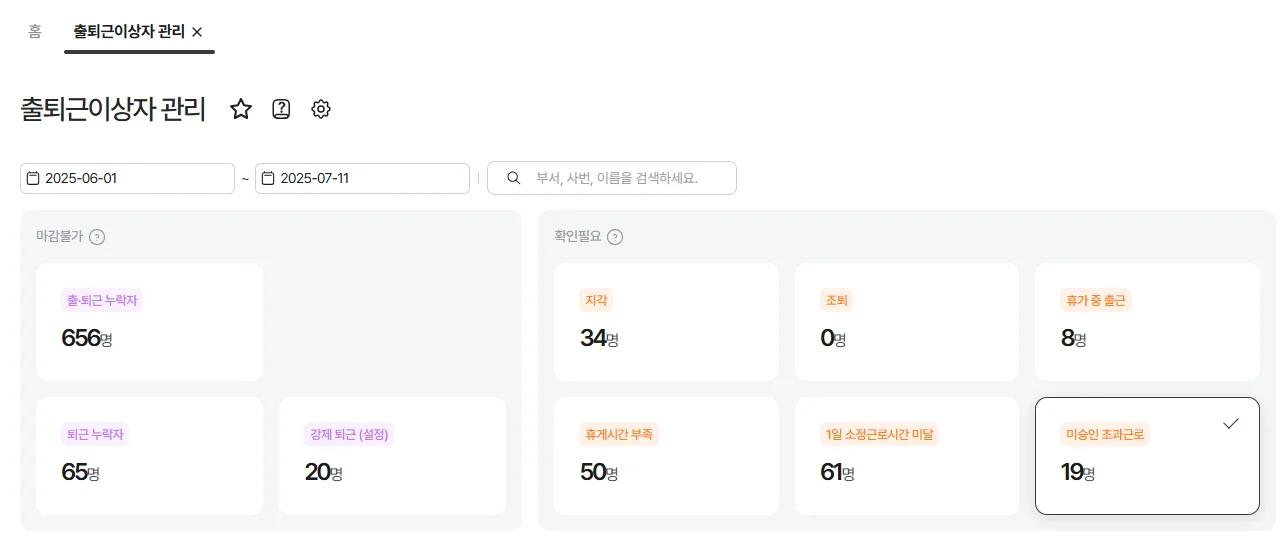
Task: Filter by 강제 퇴근 (설정) card
Action: [x=391, y=455]
